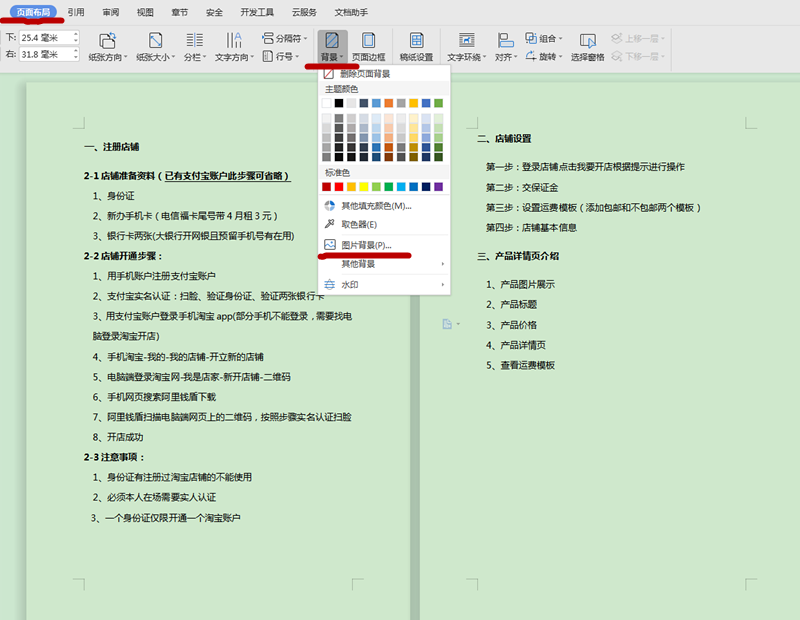The image size is (800, 620).
Task: Click the line 第二步：交保证金
Action: (x=522, y=187)
